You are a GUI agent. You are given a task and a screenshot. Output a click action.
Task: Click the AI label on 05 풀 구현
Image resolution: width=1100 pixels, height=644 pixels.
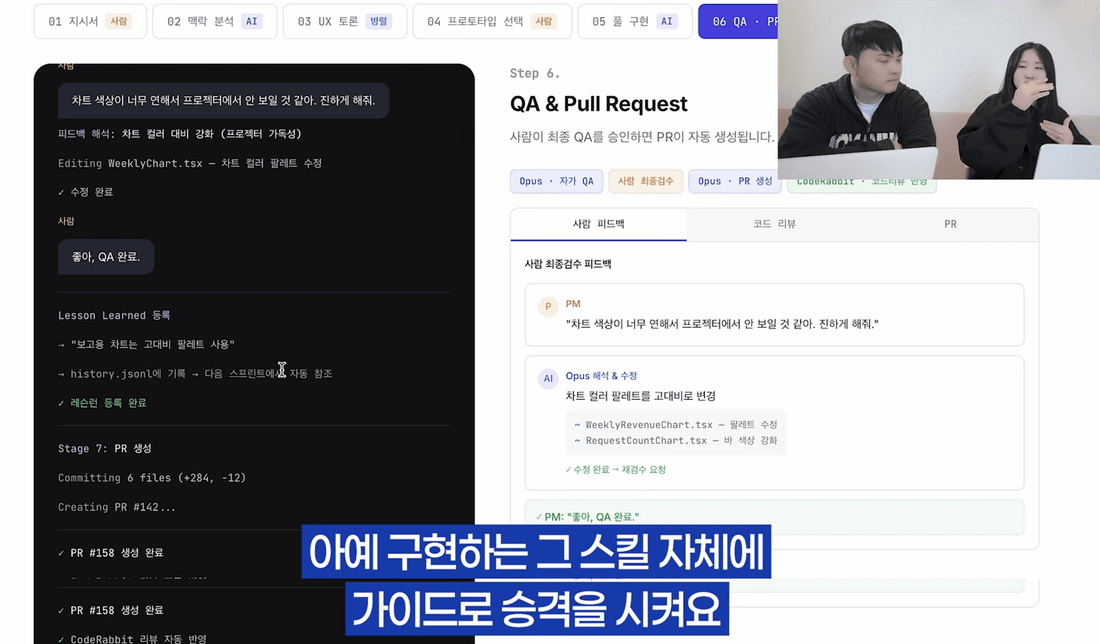(x=666, y=21)
